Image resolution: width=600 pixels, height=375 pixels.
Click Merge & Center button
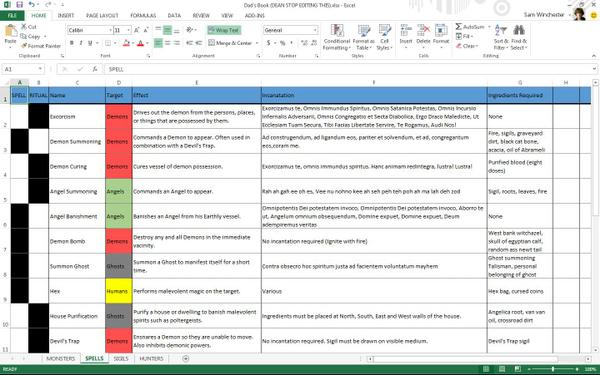[230, 43]
